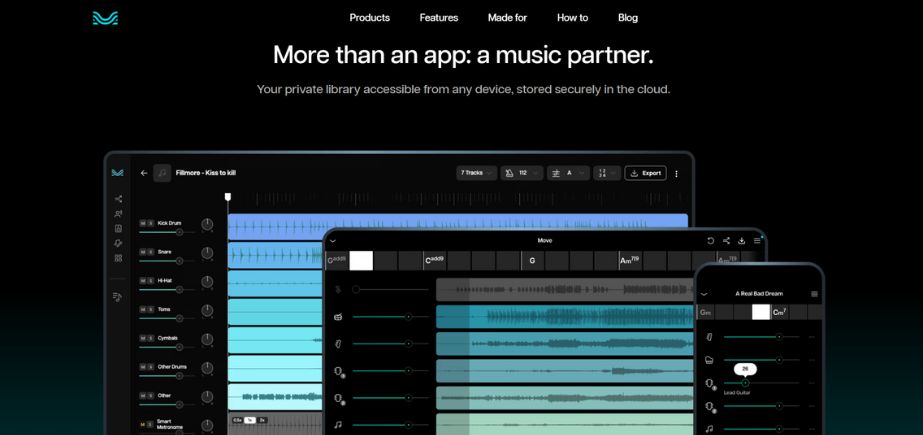Image resolution: width=923 pixels, height=435 pixels.
Task: Click the piano track icon on the phone
Action: pyautogui.click(x=709, y=360)
